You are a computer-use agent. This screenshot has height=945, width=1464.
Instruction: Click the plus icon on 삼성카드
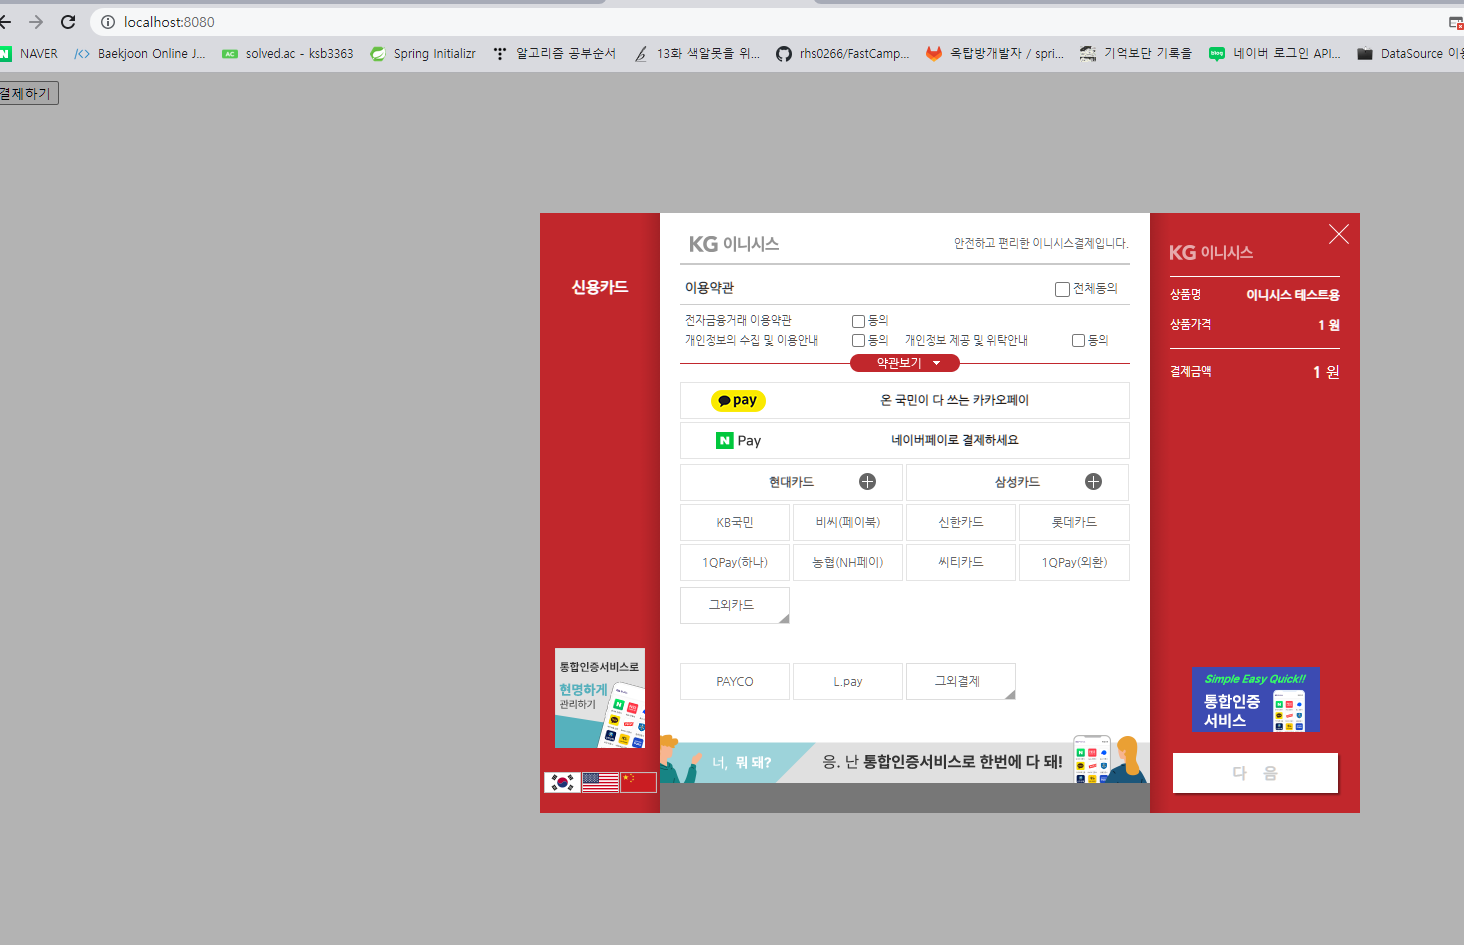click(x=1093, y=482)
